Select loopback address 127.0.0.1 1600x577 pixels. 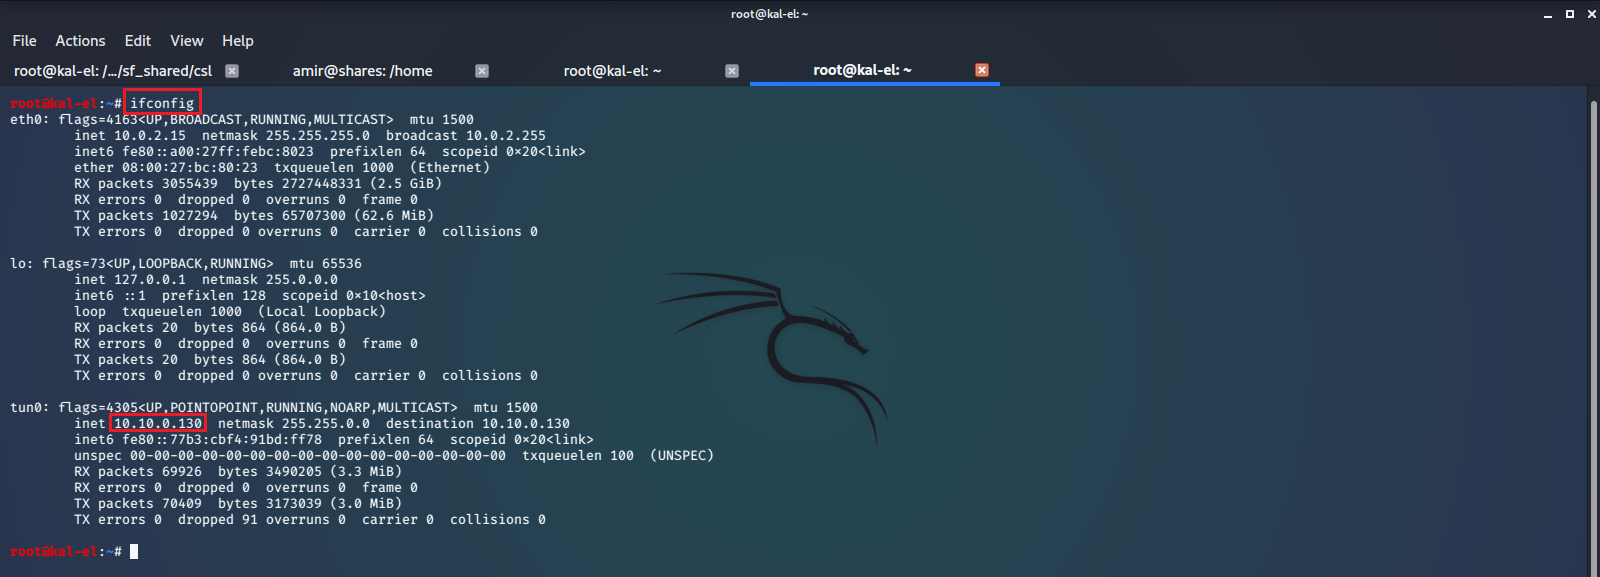[x=150, y=279]
